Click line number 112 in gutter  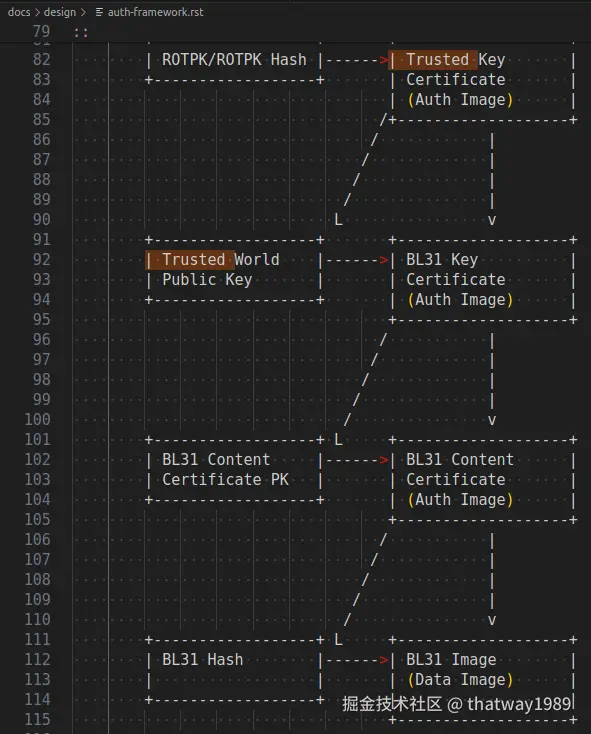37,659
